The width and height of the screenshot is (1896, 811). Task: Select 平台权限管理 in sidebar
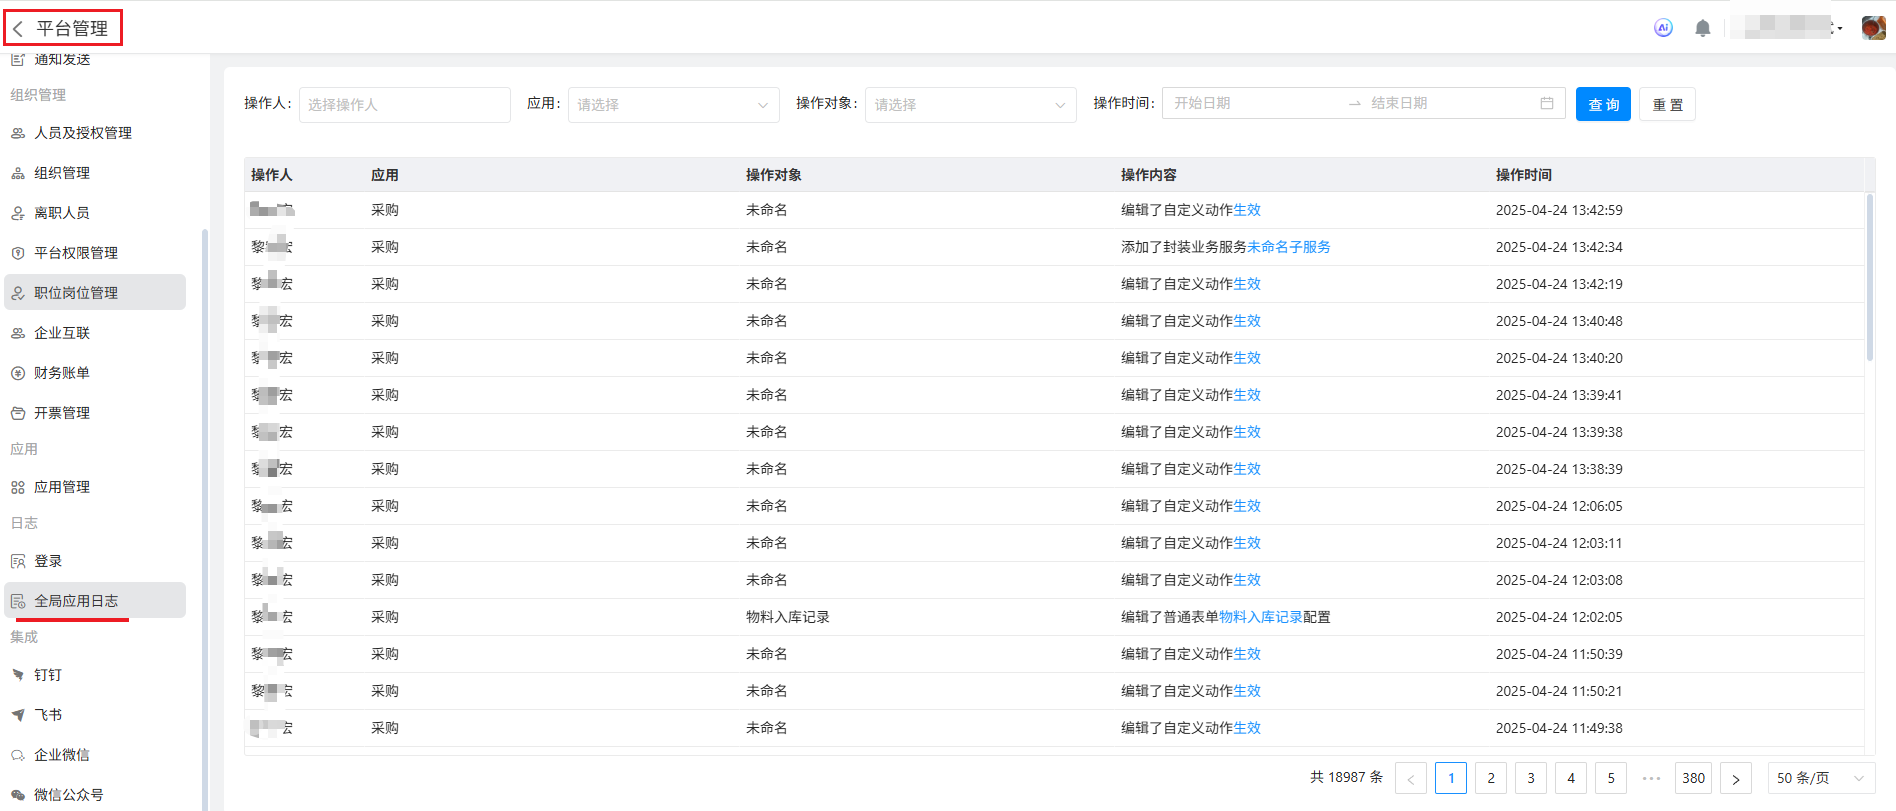[76, 253]
